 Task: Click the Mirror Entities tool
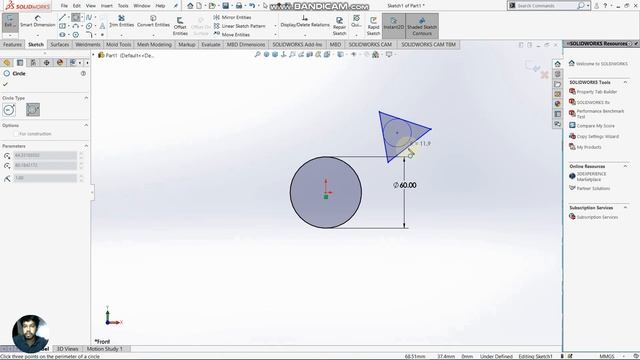click(x=232, y=17)
